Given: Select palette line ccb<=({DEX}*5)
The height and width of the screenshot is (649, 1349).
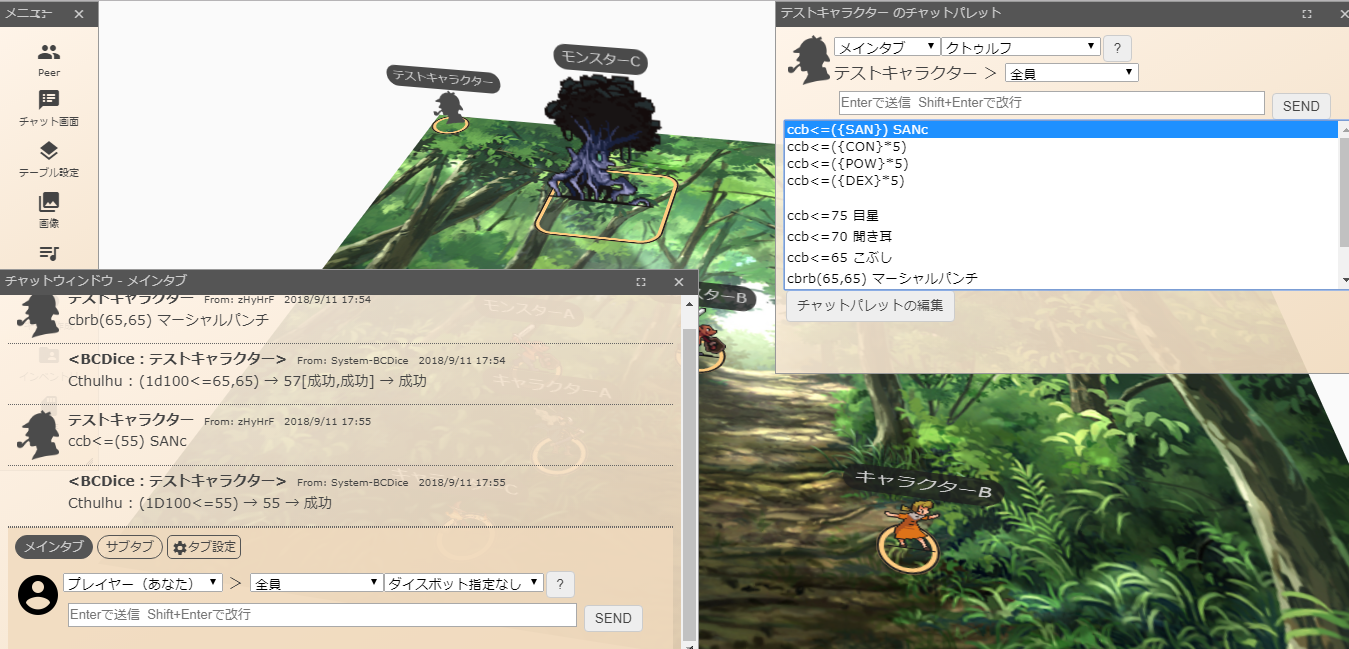Looking at the screenshot, I should (x=1061, y=180).
